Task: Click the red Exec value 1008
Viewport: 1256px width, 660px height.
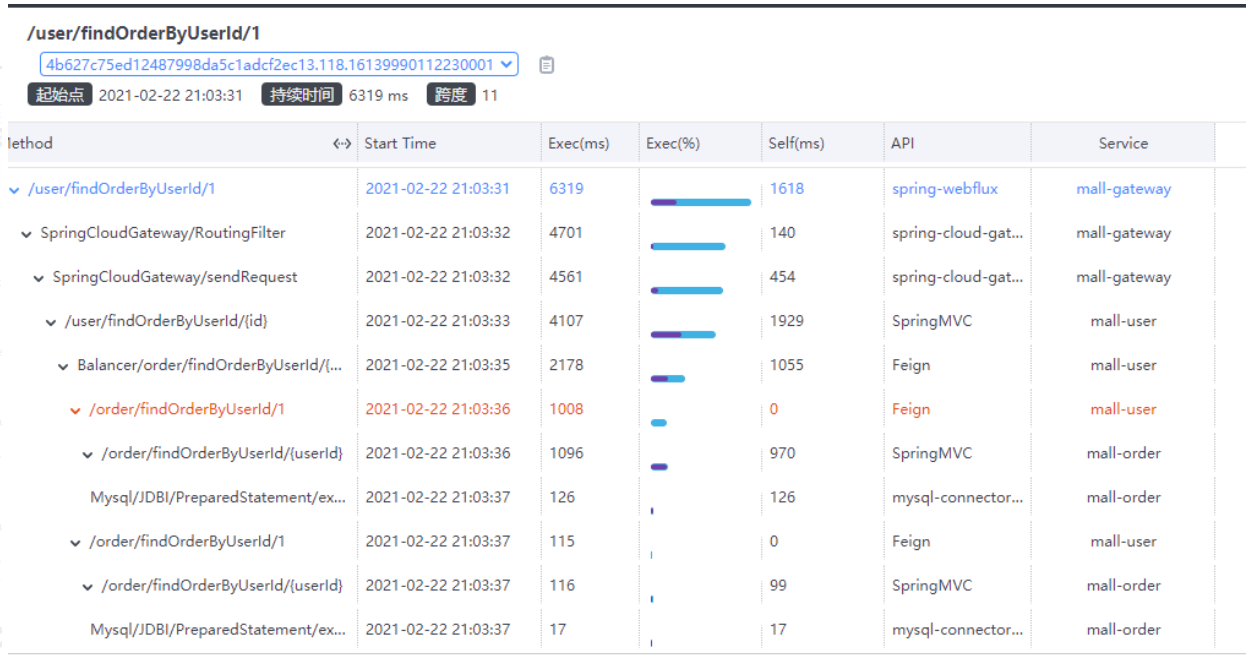Action: (565, 409)
